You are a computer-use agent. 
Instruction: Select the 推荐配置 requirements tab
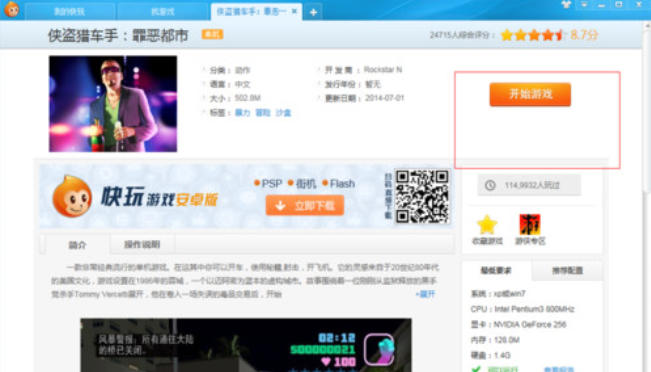(x=567, y=271)
